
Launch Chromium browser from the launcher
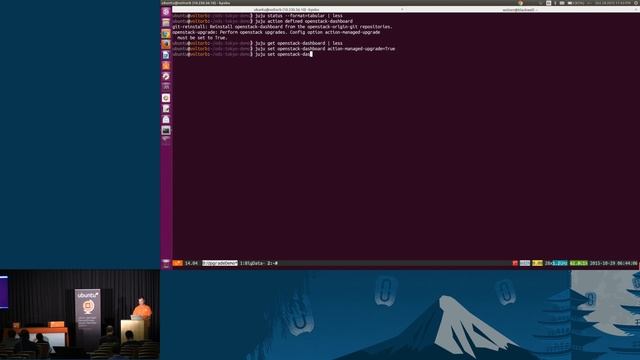166,33
